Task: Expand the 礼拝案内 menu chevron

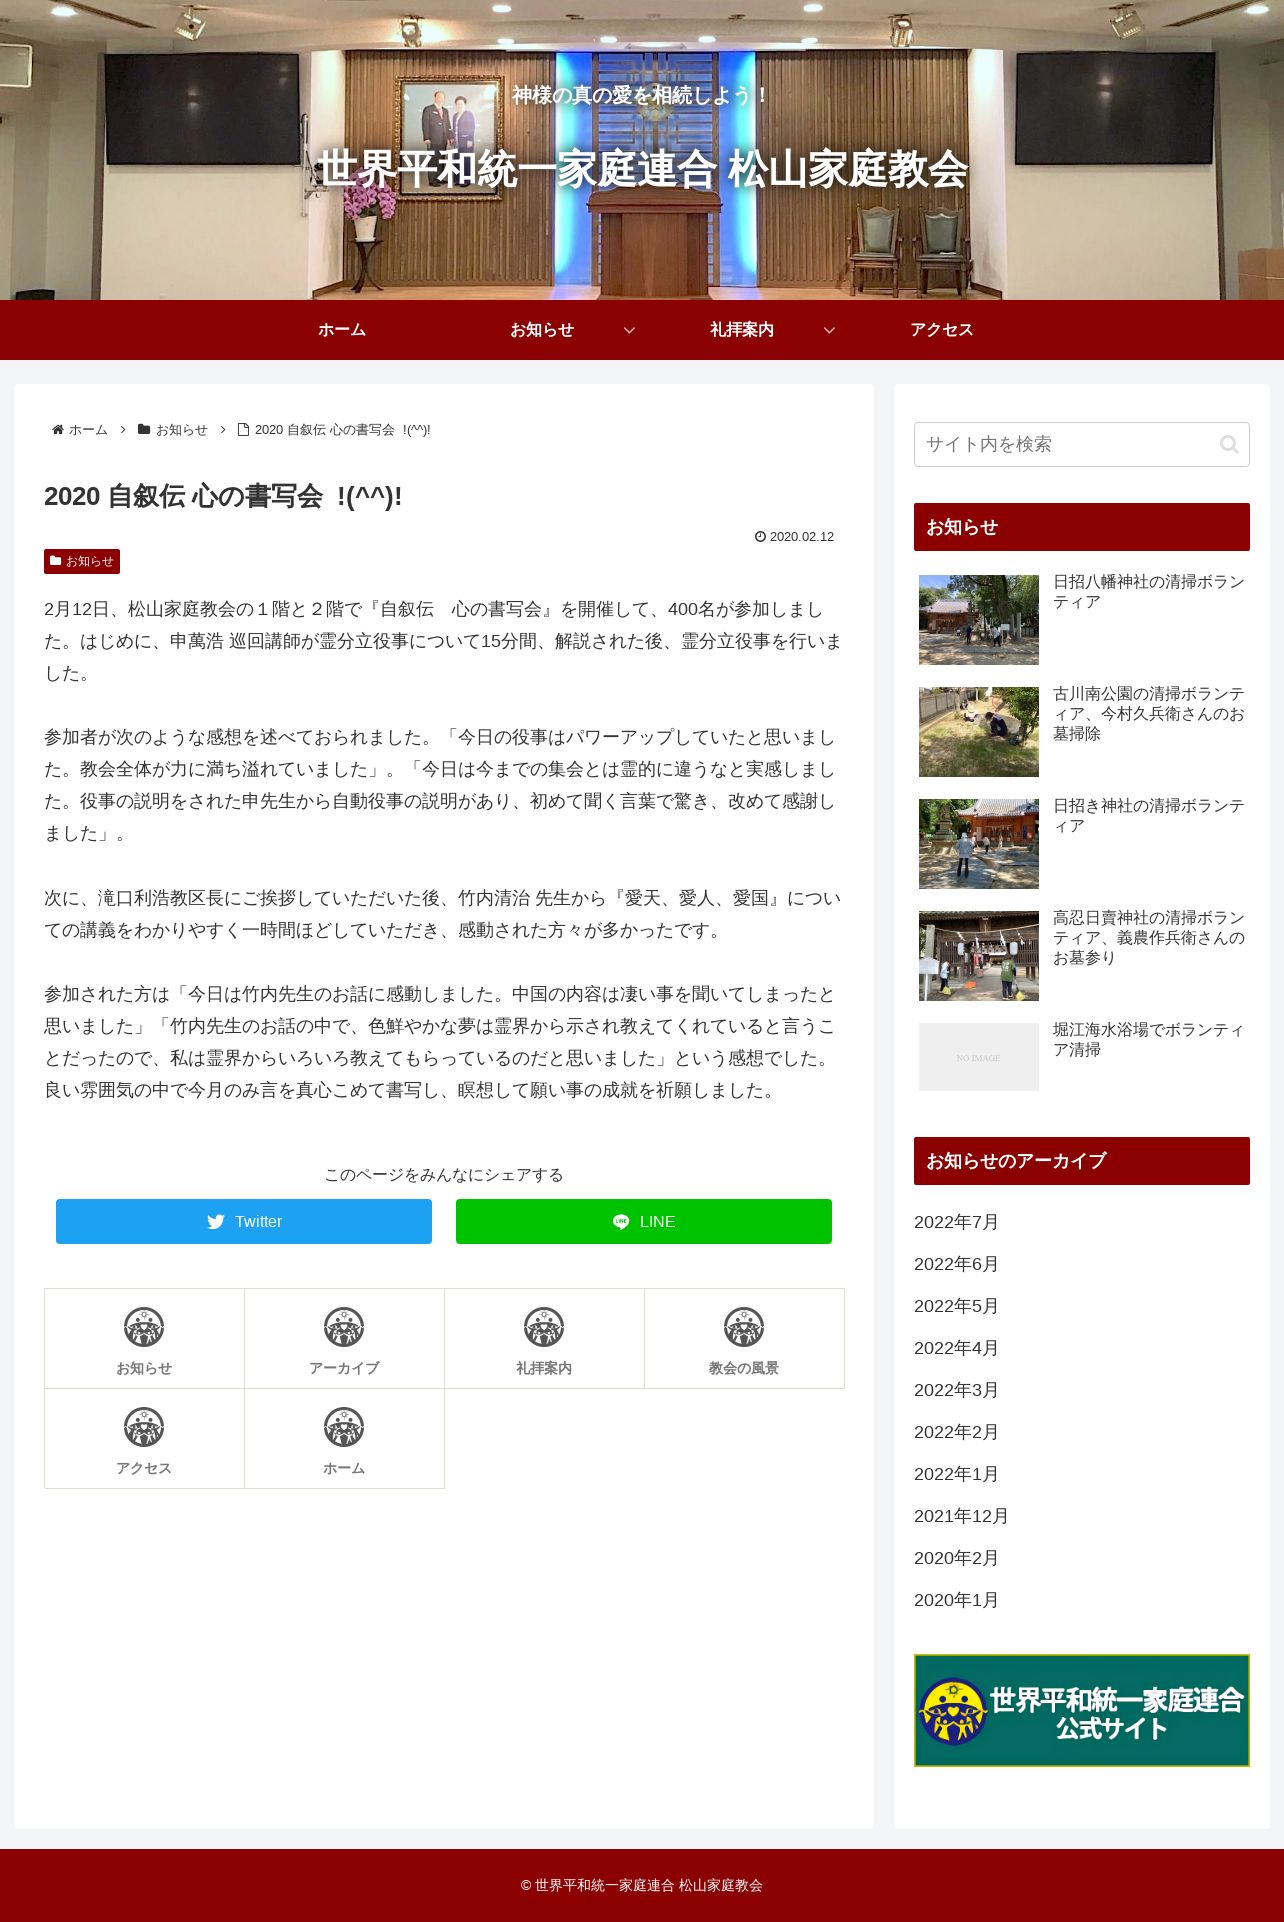Action: tap(829, 330)
